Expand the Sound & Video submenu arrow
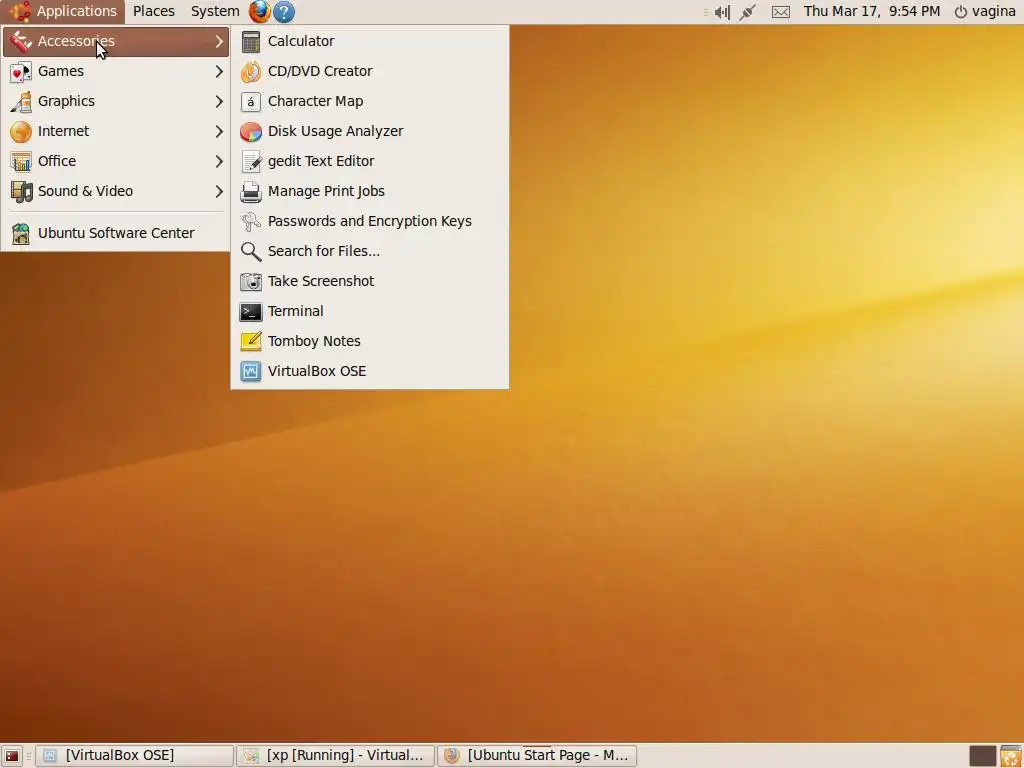 tap(219, 191)
